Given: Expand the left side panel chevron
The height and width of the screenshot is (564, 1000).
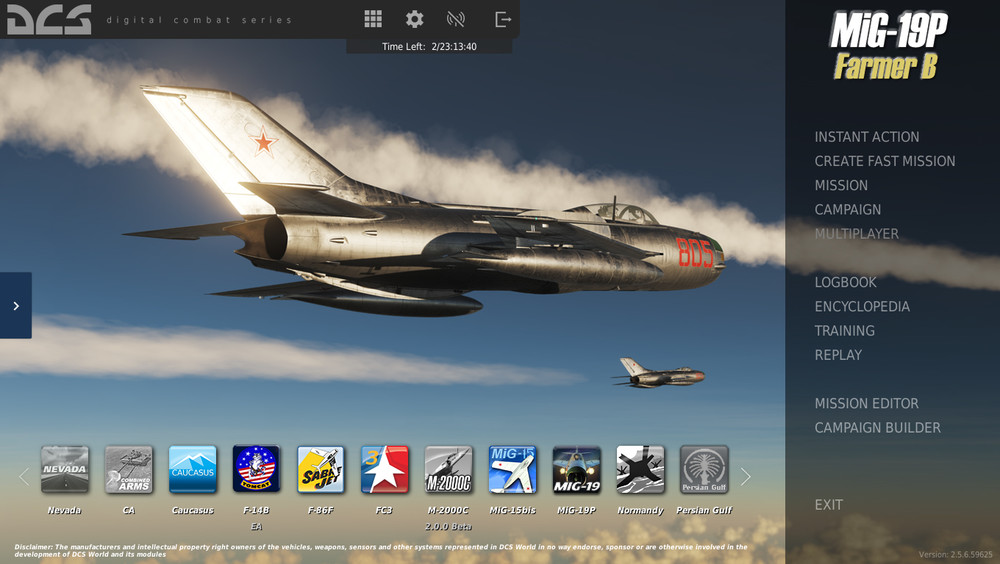Looking at the screenshot, I should (16, 306).
